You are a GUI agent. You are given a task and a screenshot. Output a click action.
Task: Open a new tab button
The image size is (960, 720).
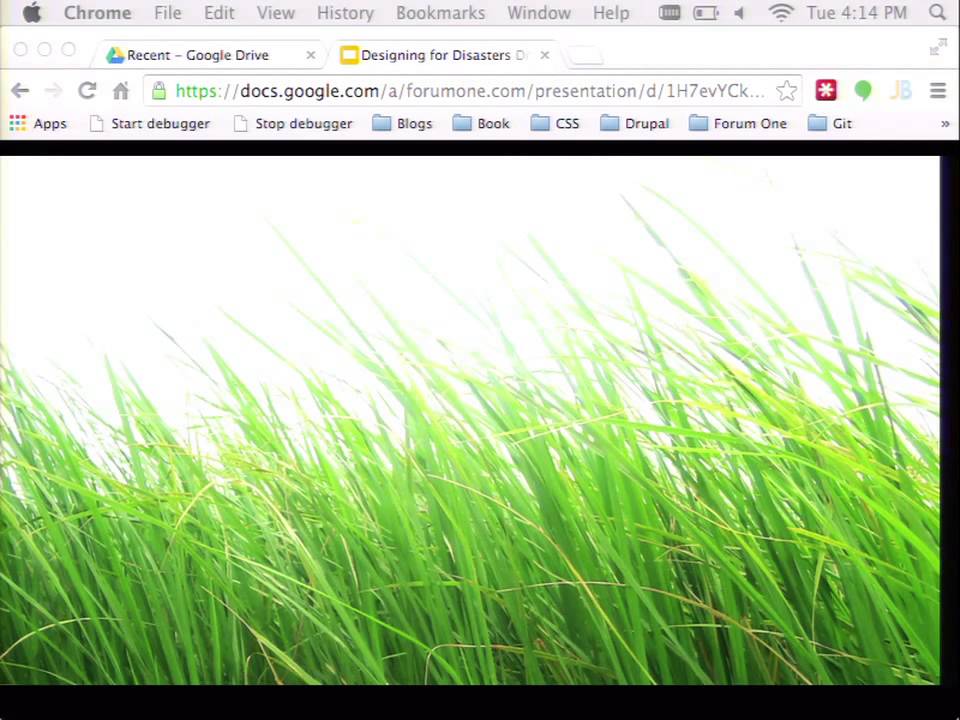coord(586,56)
